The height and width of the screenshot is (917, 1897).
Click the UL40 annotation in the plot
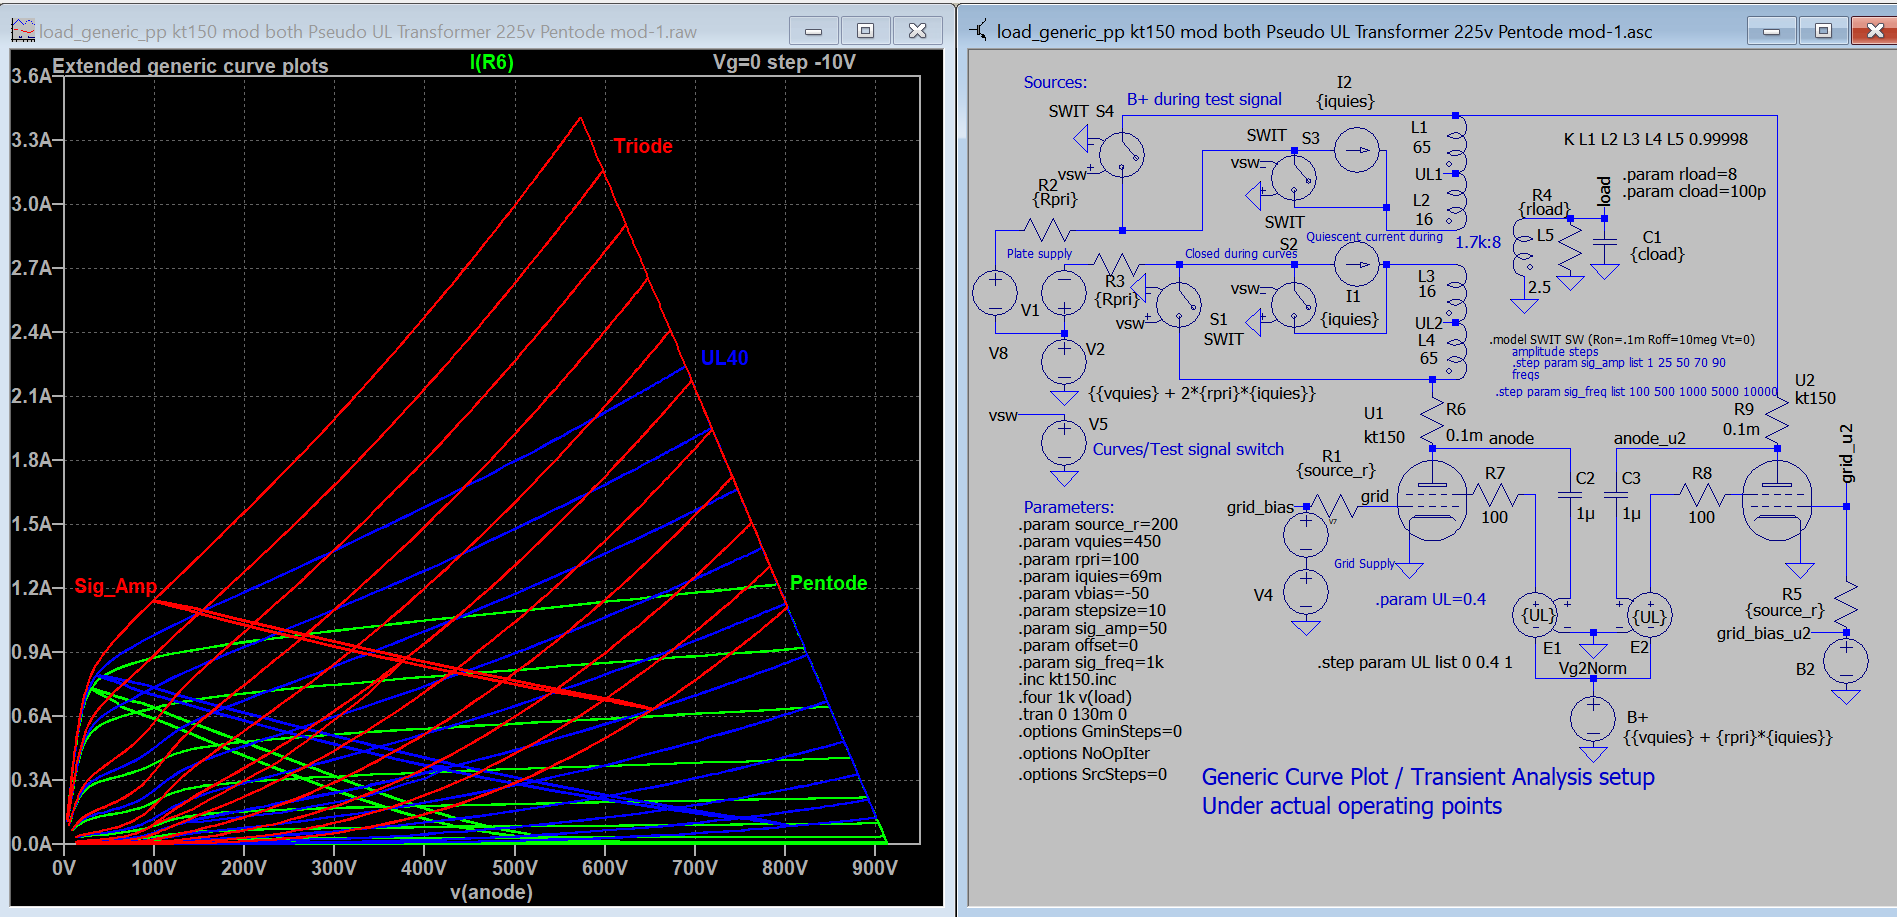click(x=724, y=358)
